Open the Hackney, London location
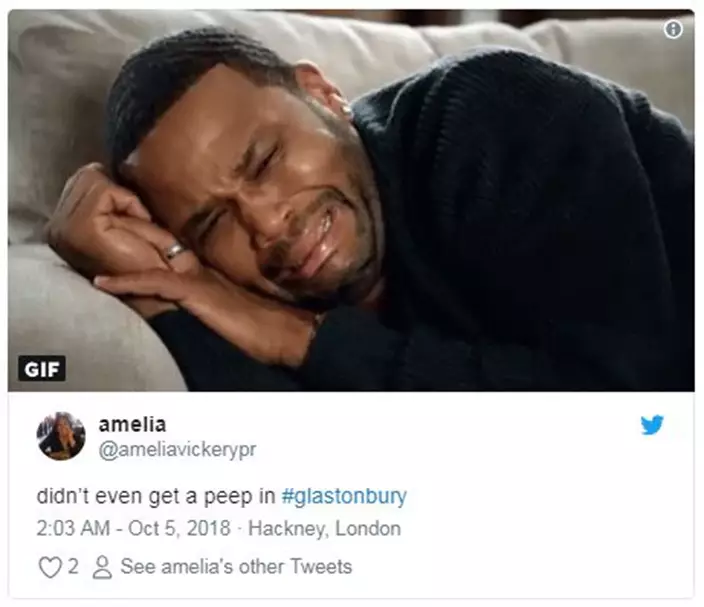Image resolution: width=704 pixels, height=607 pixels. [x=324, y=528]
